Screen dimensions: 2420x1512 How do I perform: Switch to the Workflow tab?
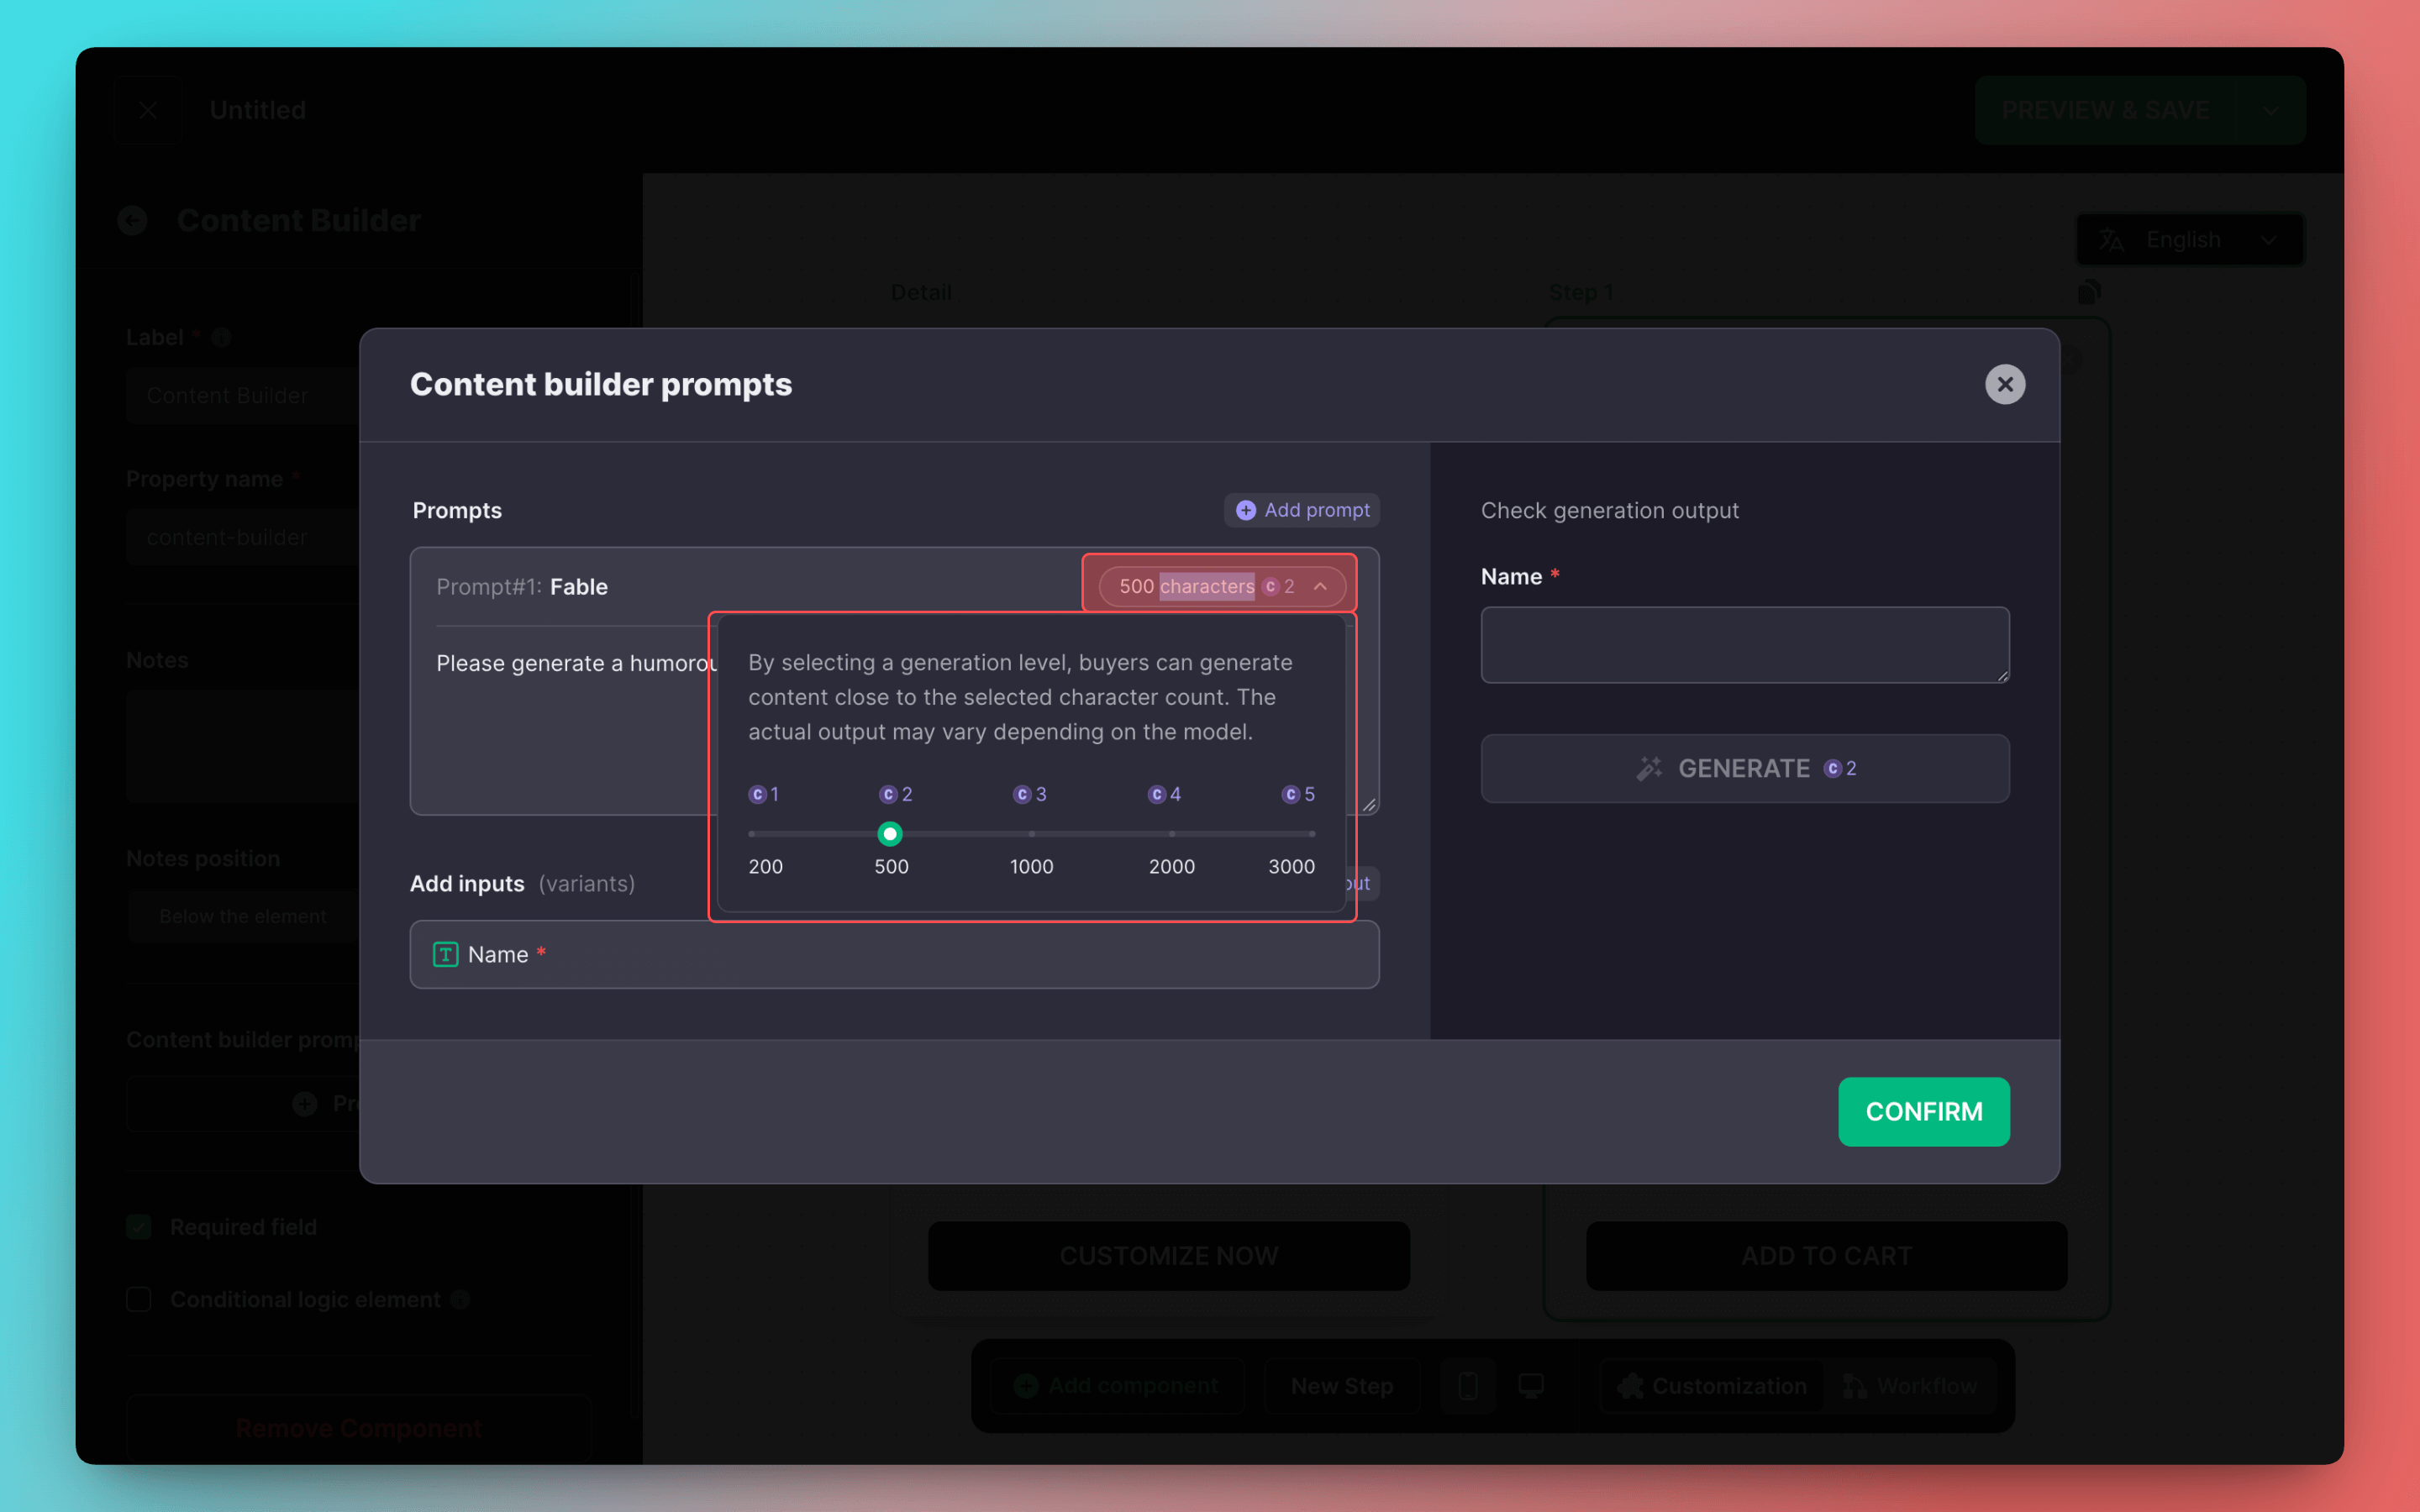click(1909, 1385)
